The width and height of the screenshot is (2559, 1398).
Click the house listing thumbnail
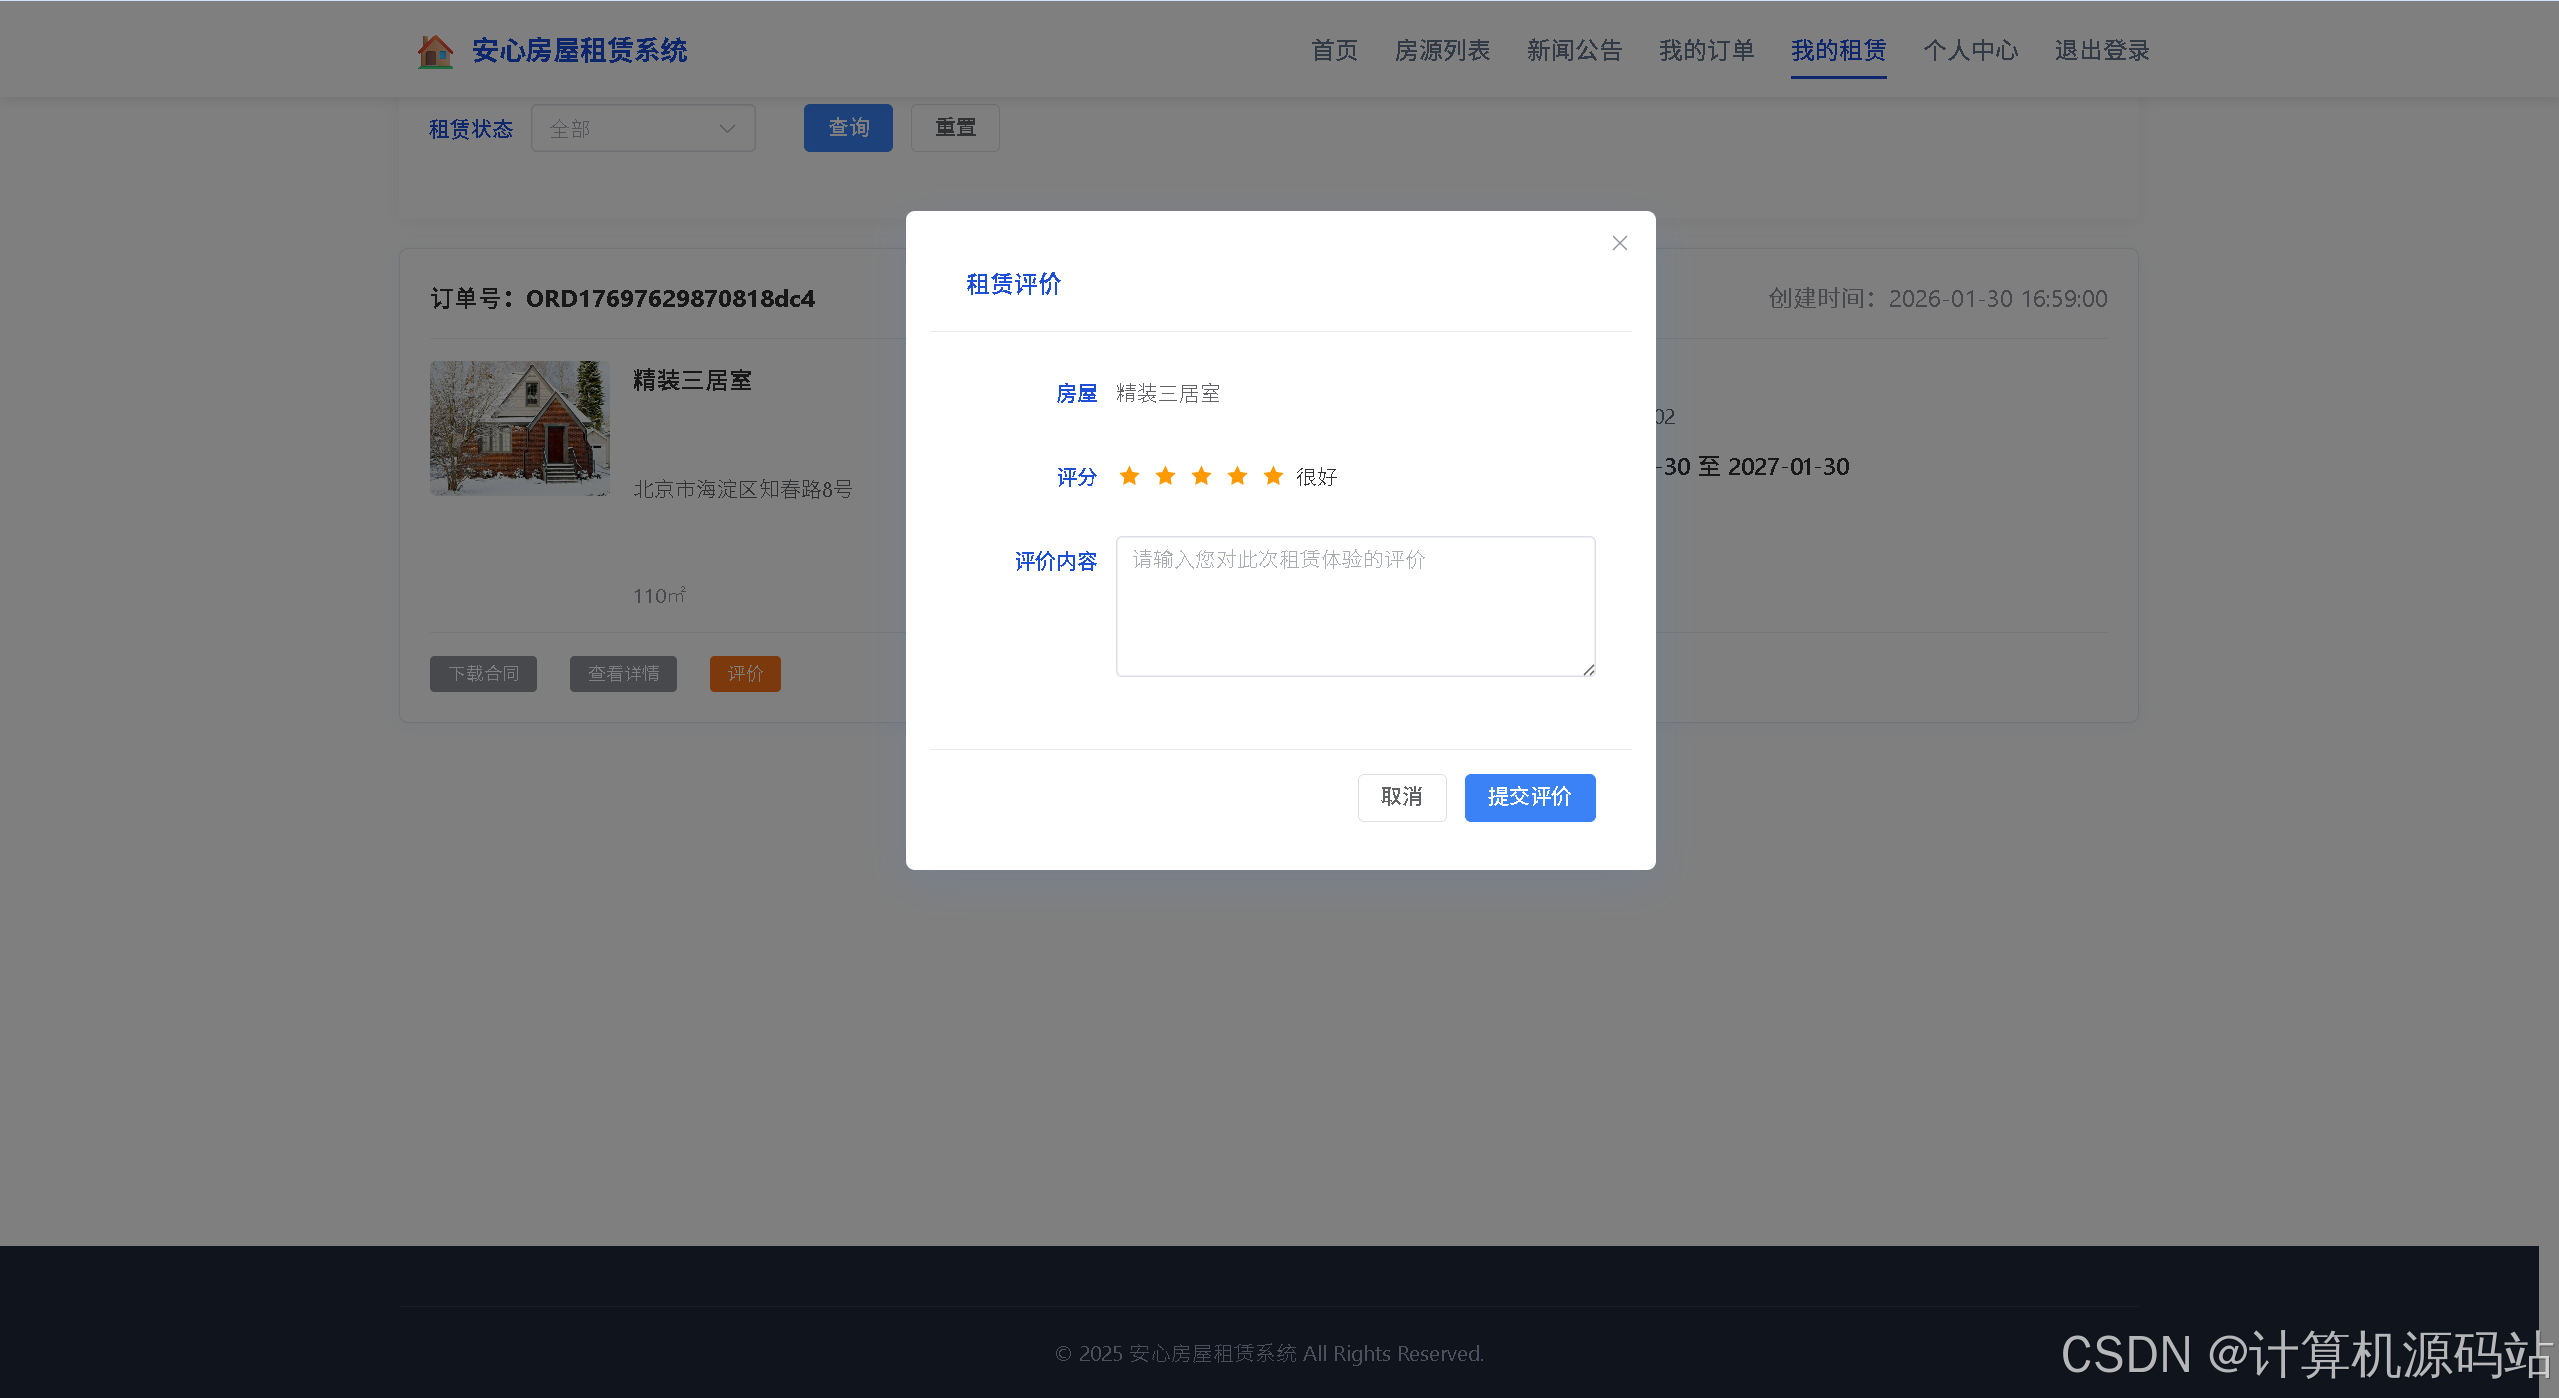point(519,428)
